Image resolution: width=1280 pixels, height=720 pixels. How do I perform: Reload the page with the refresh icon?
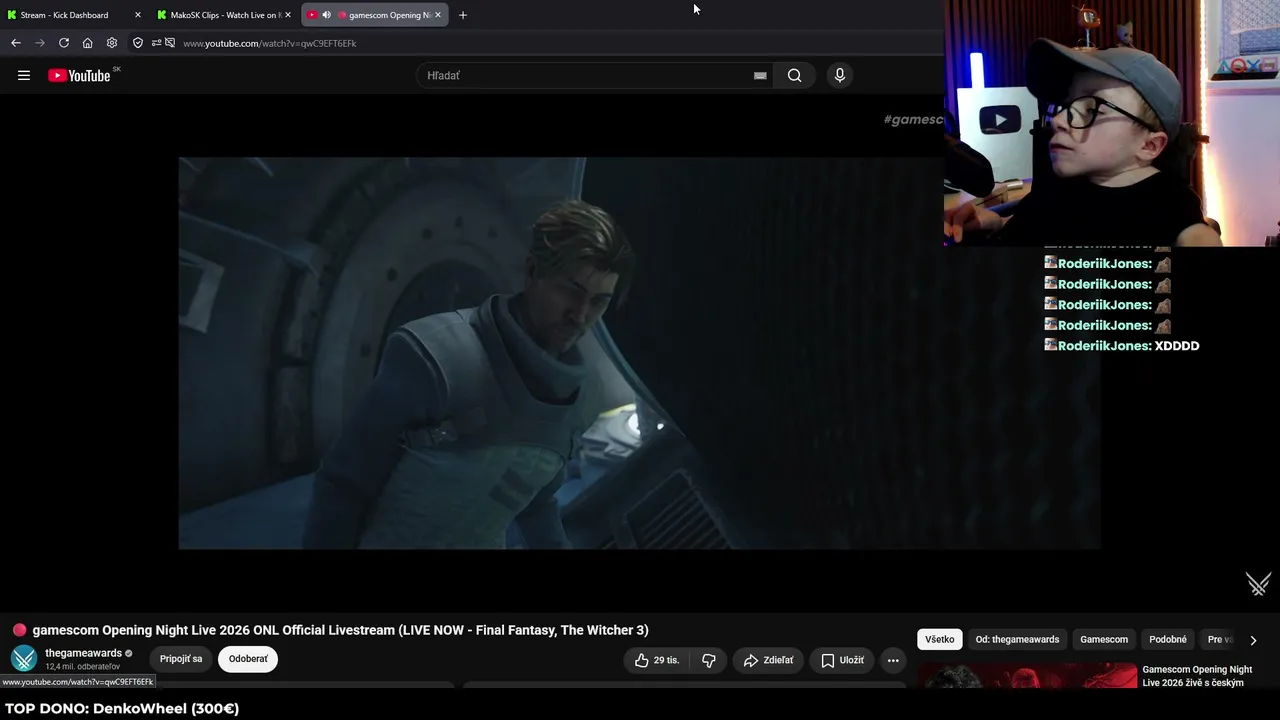click(64, 43)
